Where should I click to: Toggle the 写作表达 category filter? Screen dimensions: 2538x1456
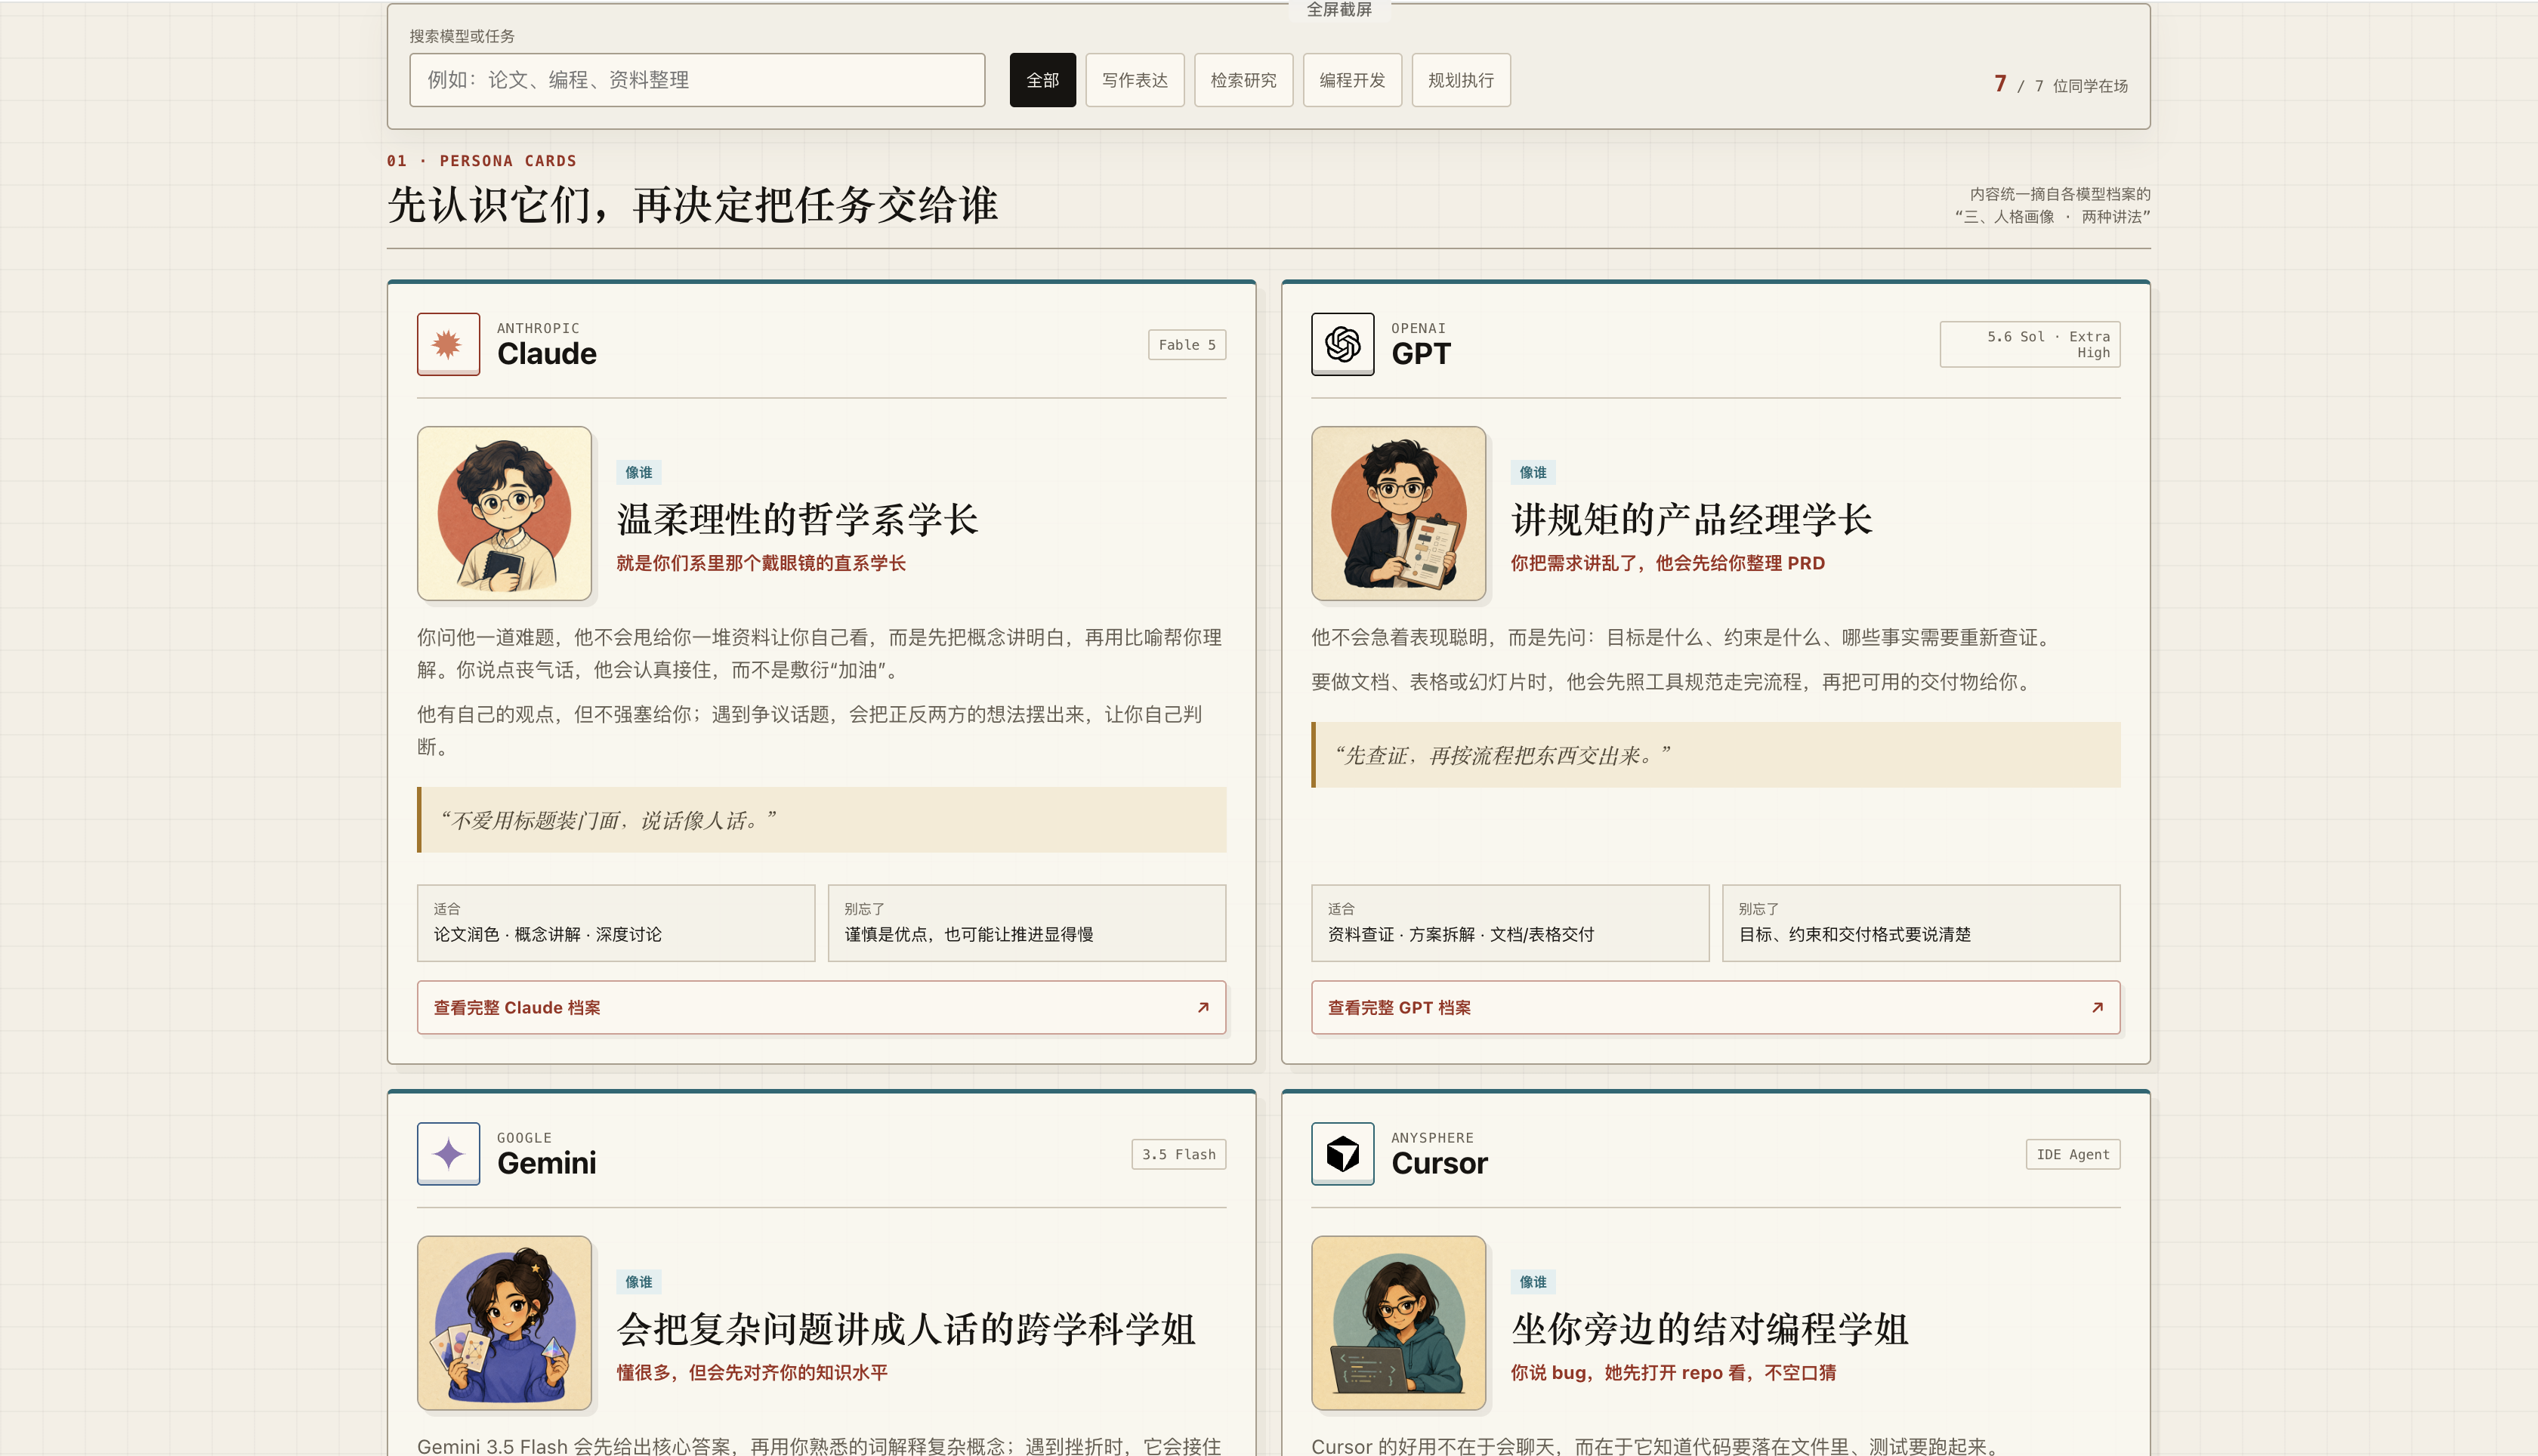pyautogui.click(x=1135, y=80)
